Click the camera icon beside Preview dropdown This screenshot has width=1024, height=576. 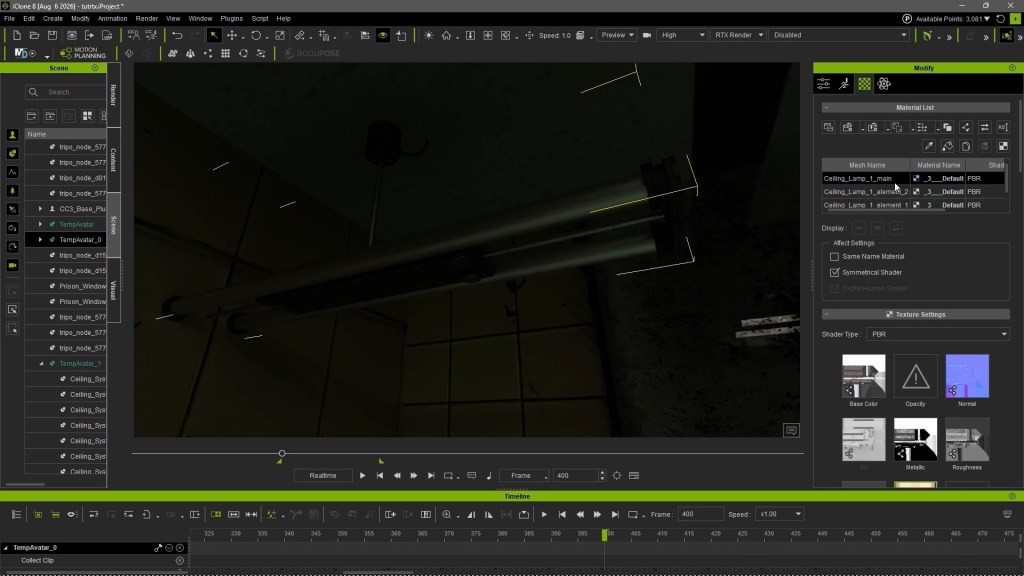coord(647,35)
